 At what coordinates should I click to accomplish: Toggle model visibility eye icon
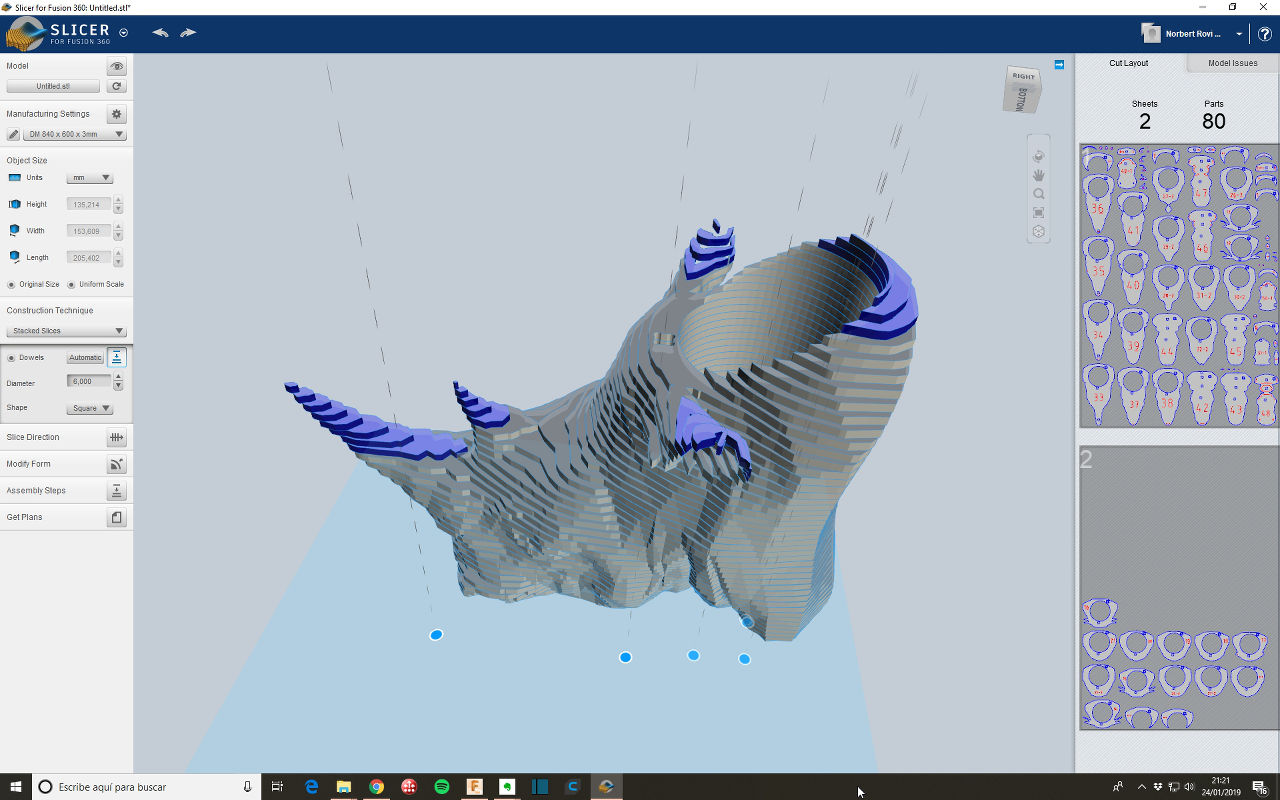(x=117, y=66)
